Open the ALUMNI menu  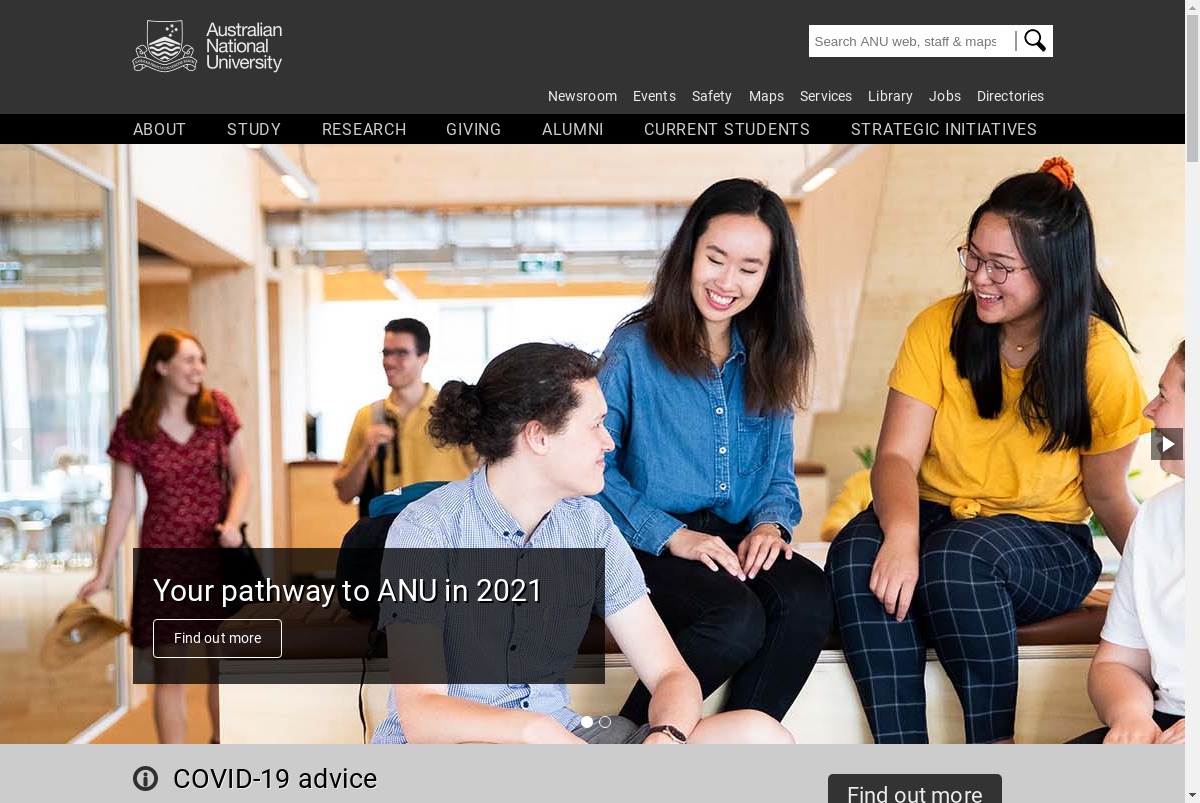573,129
